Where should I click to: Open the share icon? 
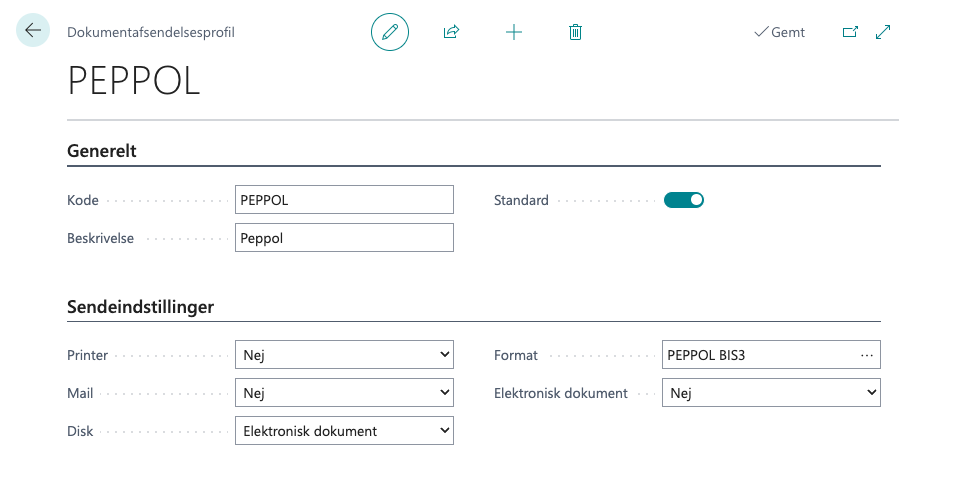click(x=451, y=32)
